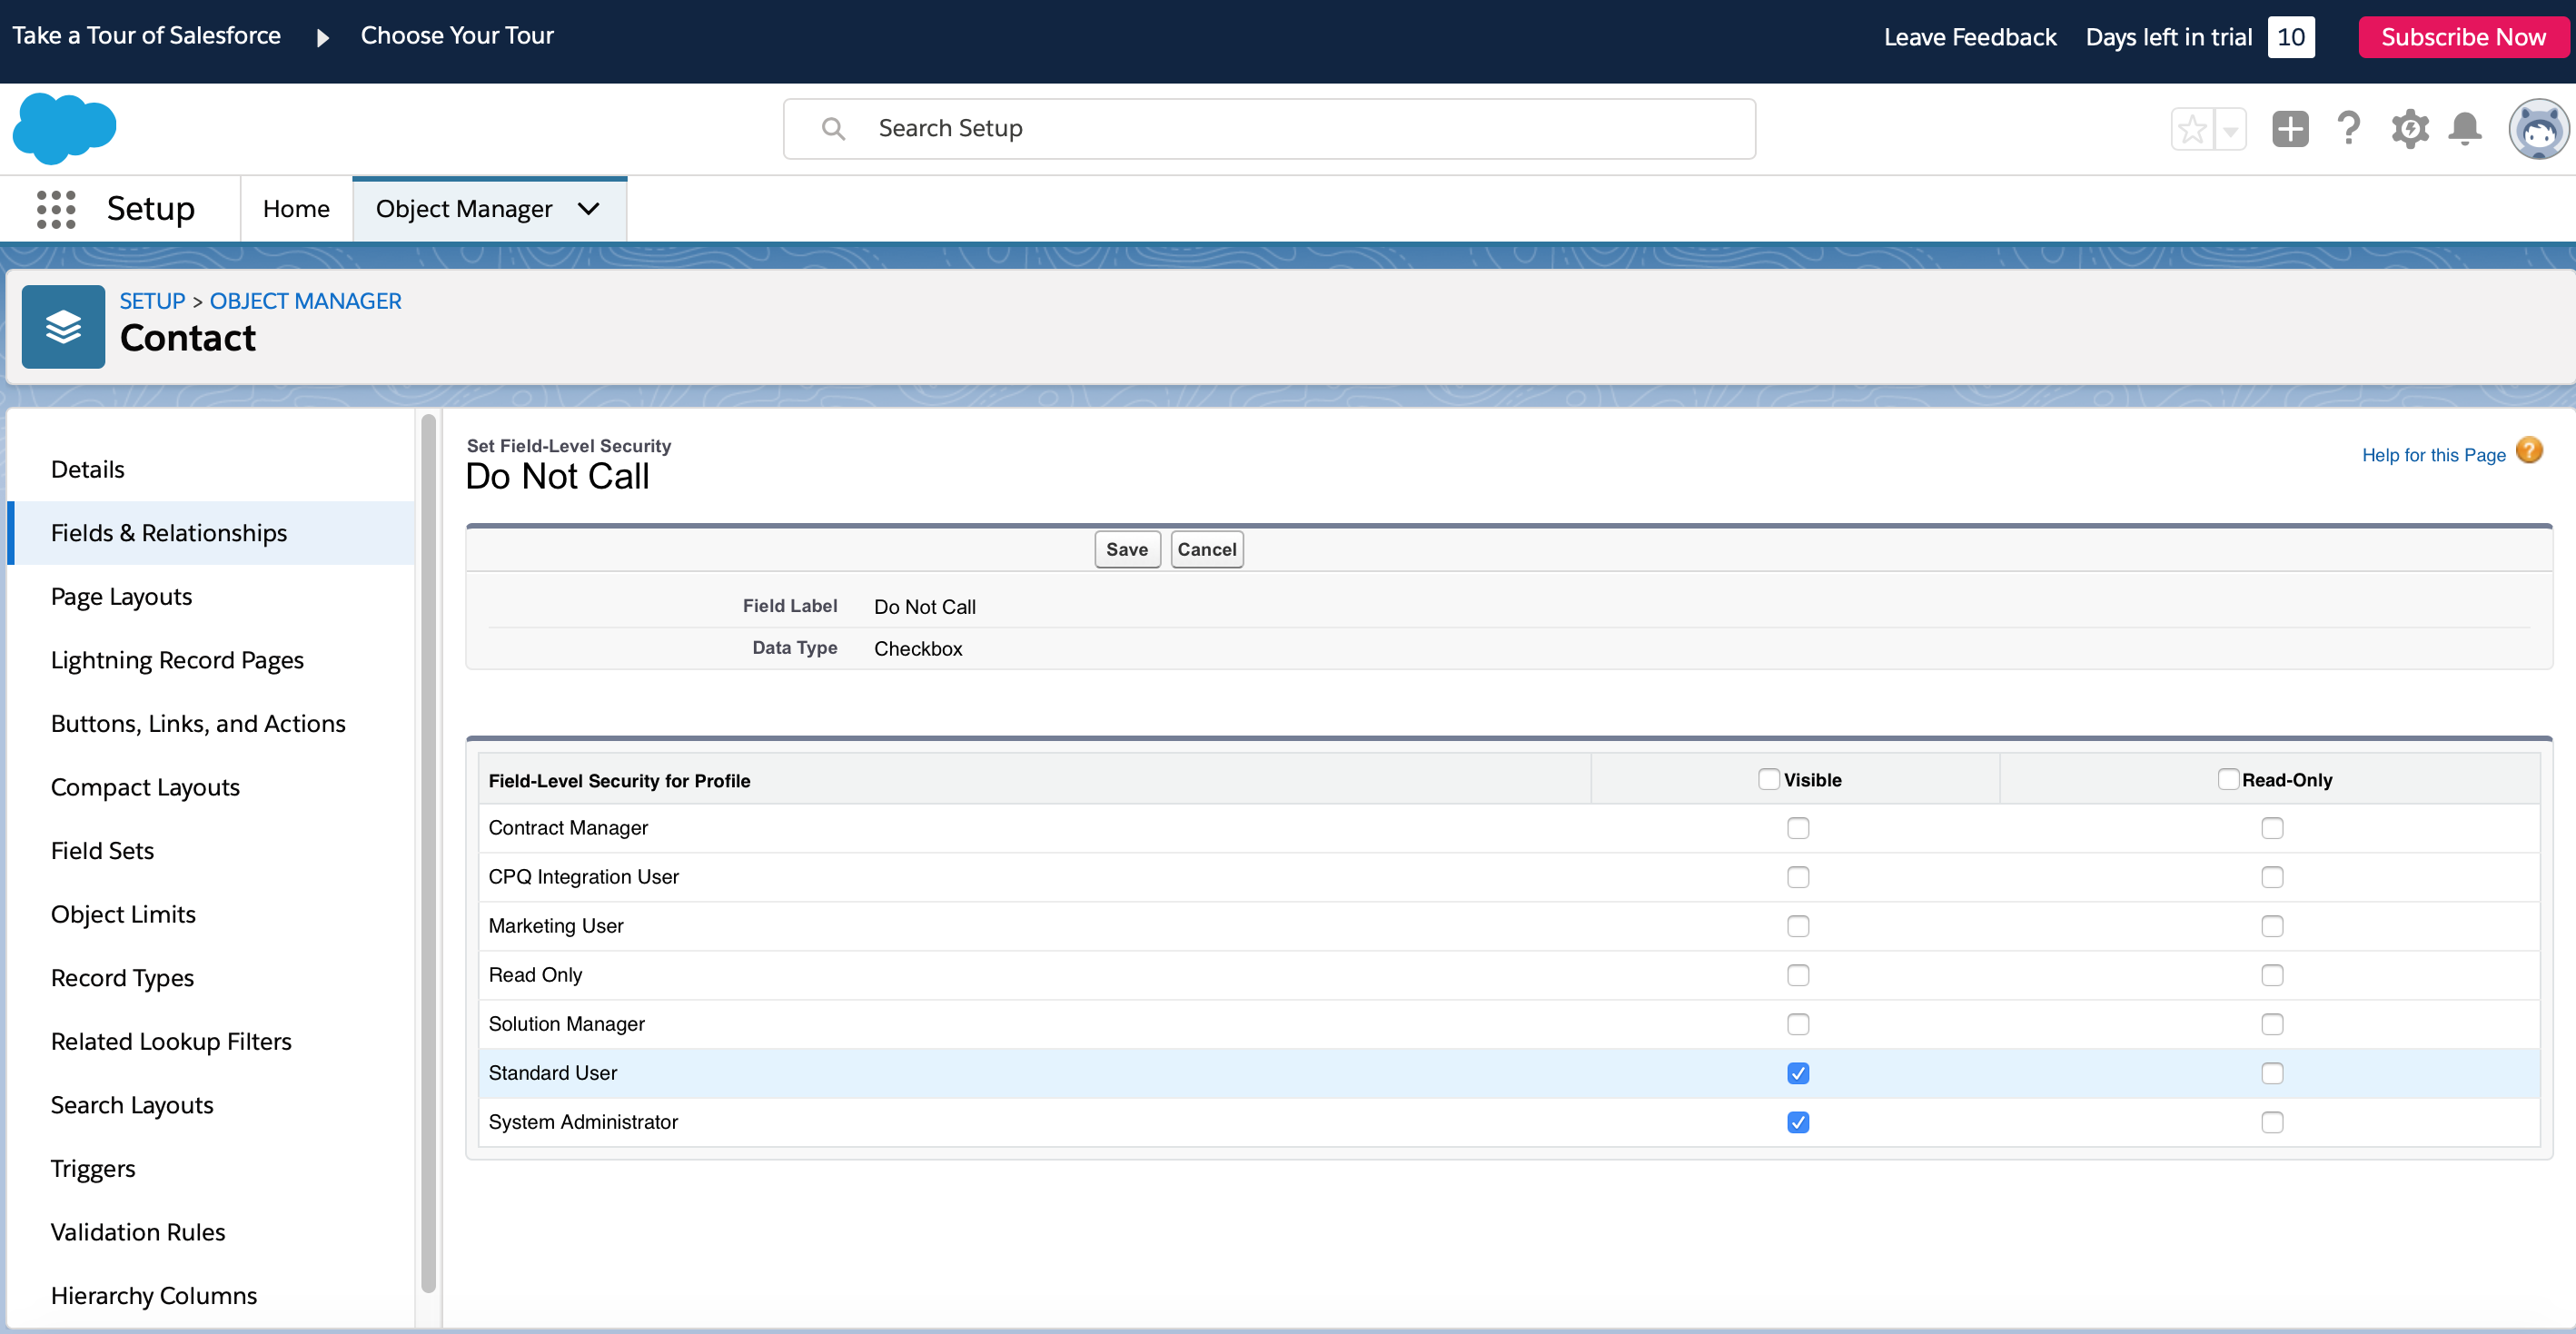The image size is (2576, 1334).
Task: Click Leave Feedback
Action: (1969, 37)
